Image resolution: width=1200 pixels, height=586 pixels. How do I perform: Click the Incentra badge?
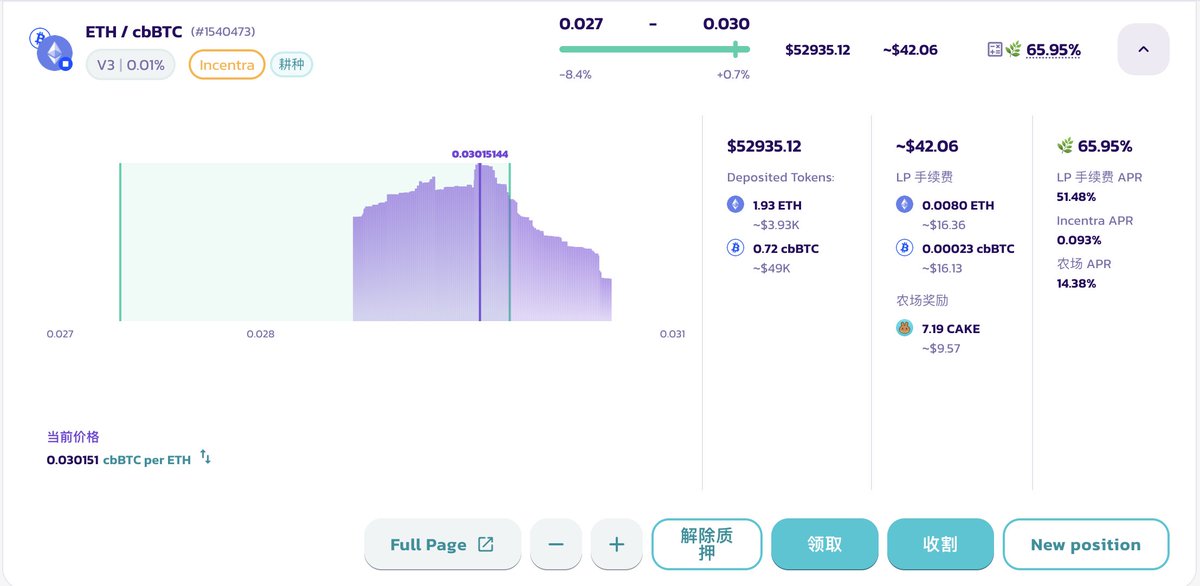(227, 65)
